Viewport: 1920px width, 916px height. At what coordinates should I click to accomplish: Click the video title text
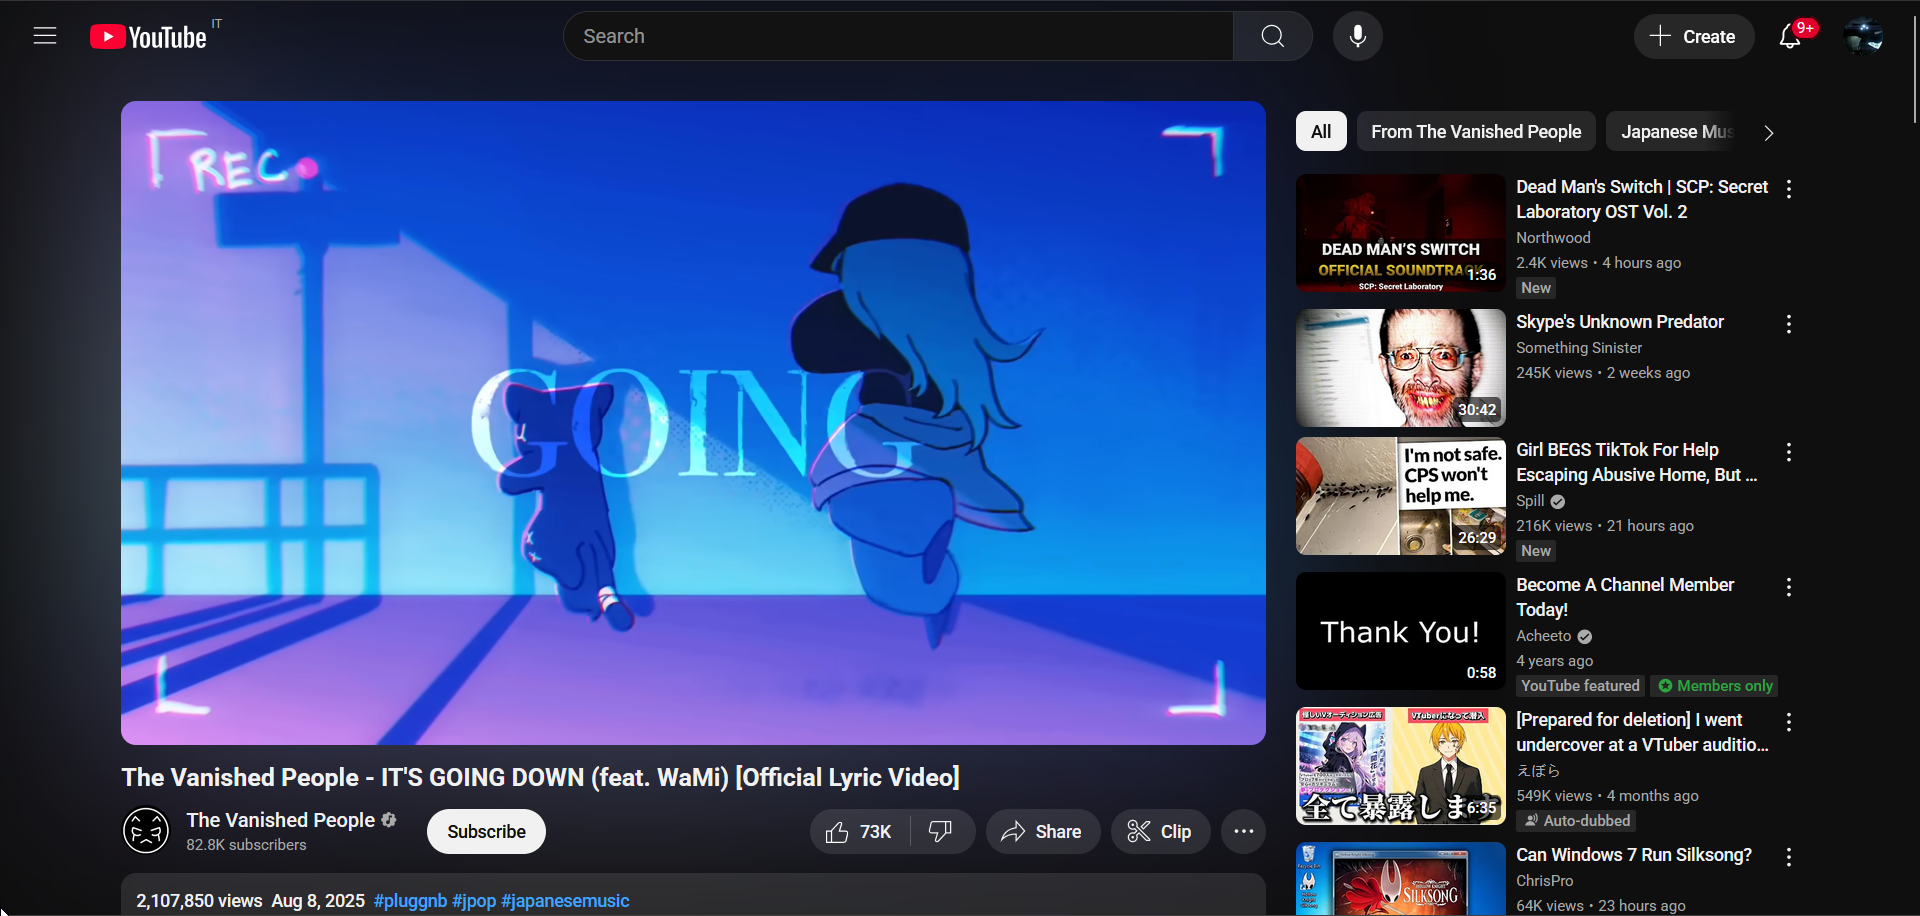540,777
